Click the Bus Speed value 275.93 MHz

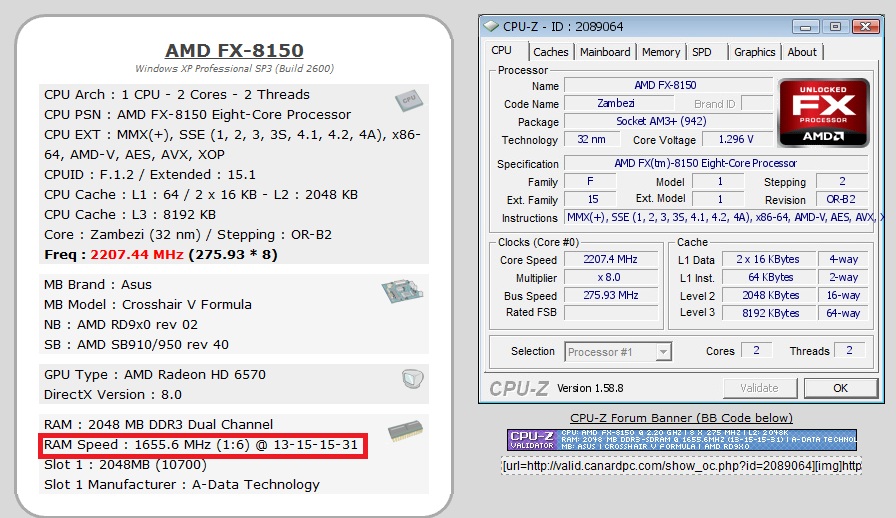(611, 296)
